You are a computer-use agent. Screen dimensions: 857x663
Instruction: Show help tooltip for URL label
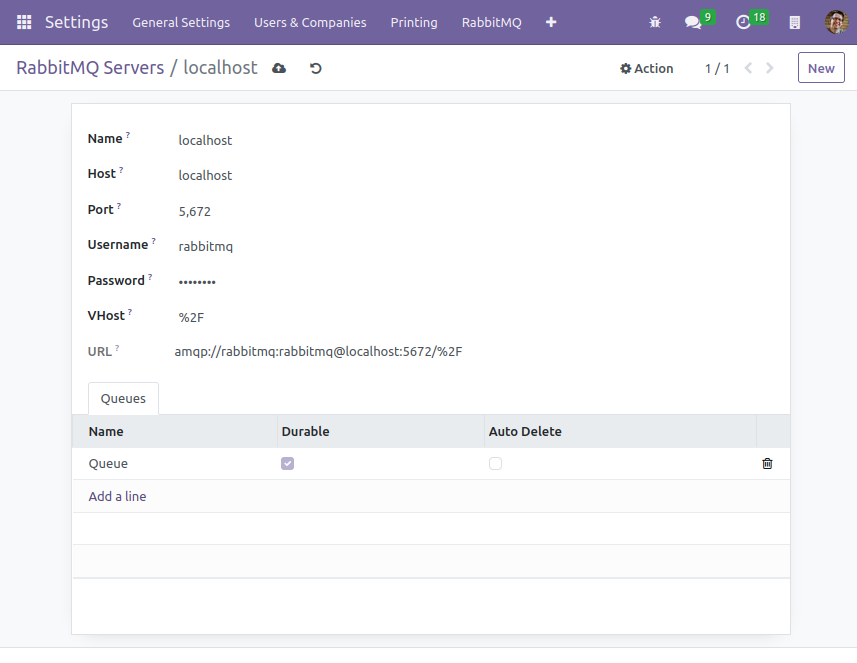point(117,348)
